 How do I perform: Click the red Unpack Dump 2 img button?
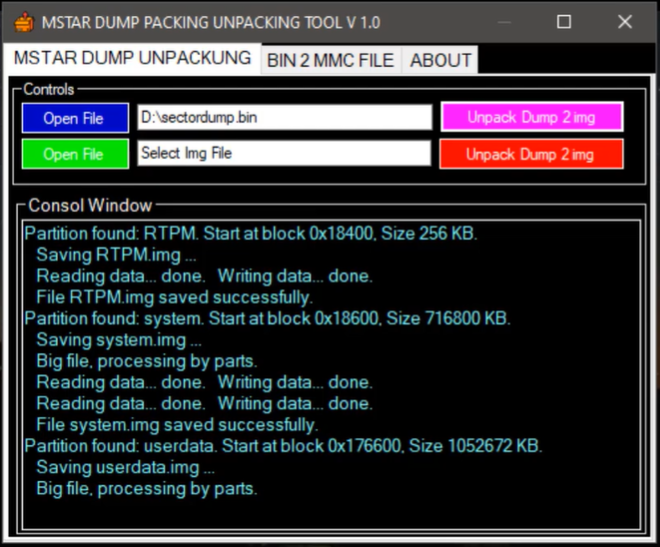(531, 154)
